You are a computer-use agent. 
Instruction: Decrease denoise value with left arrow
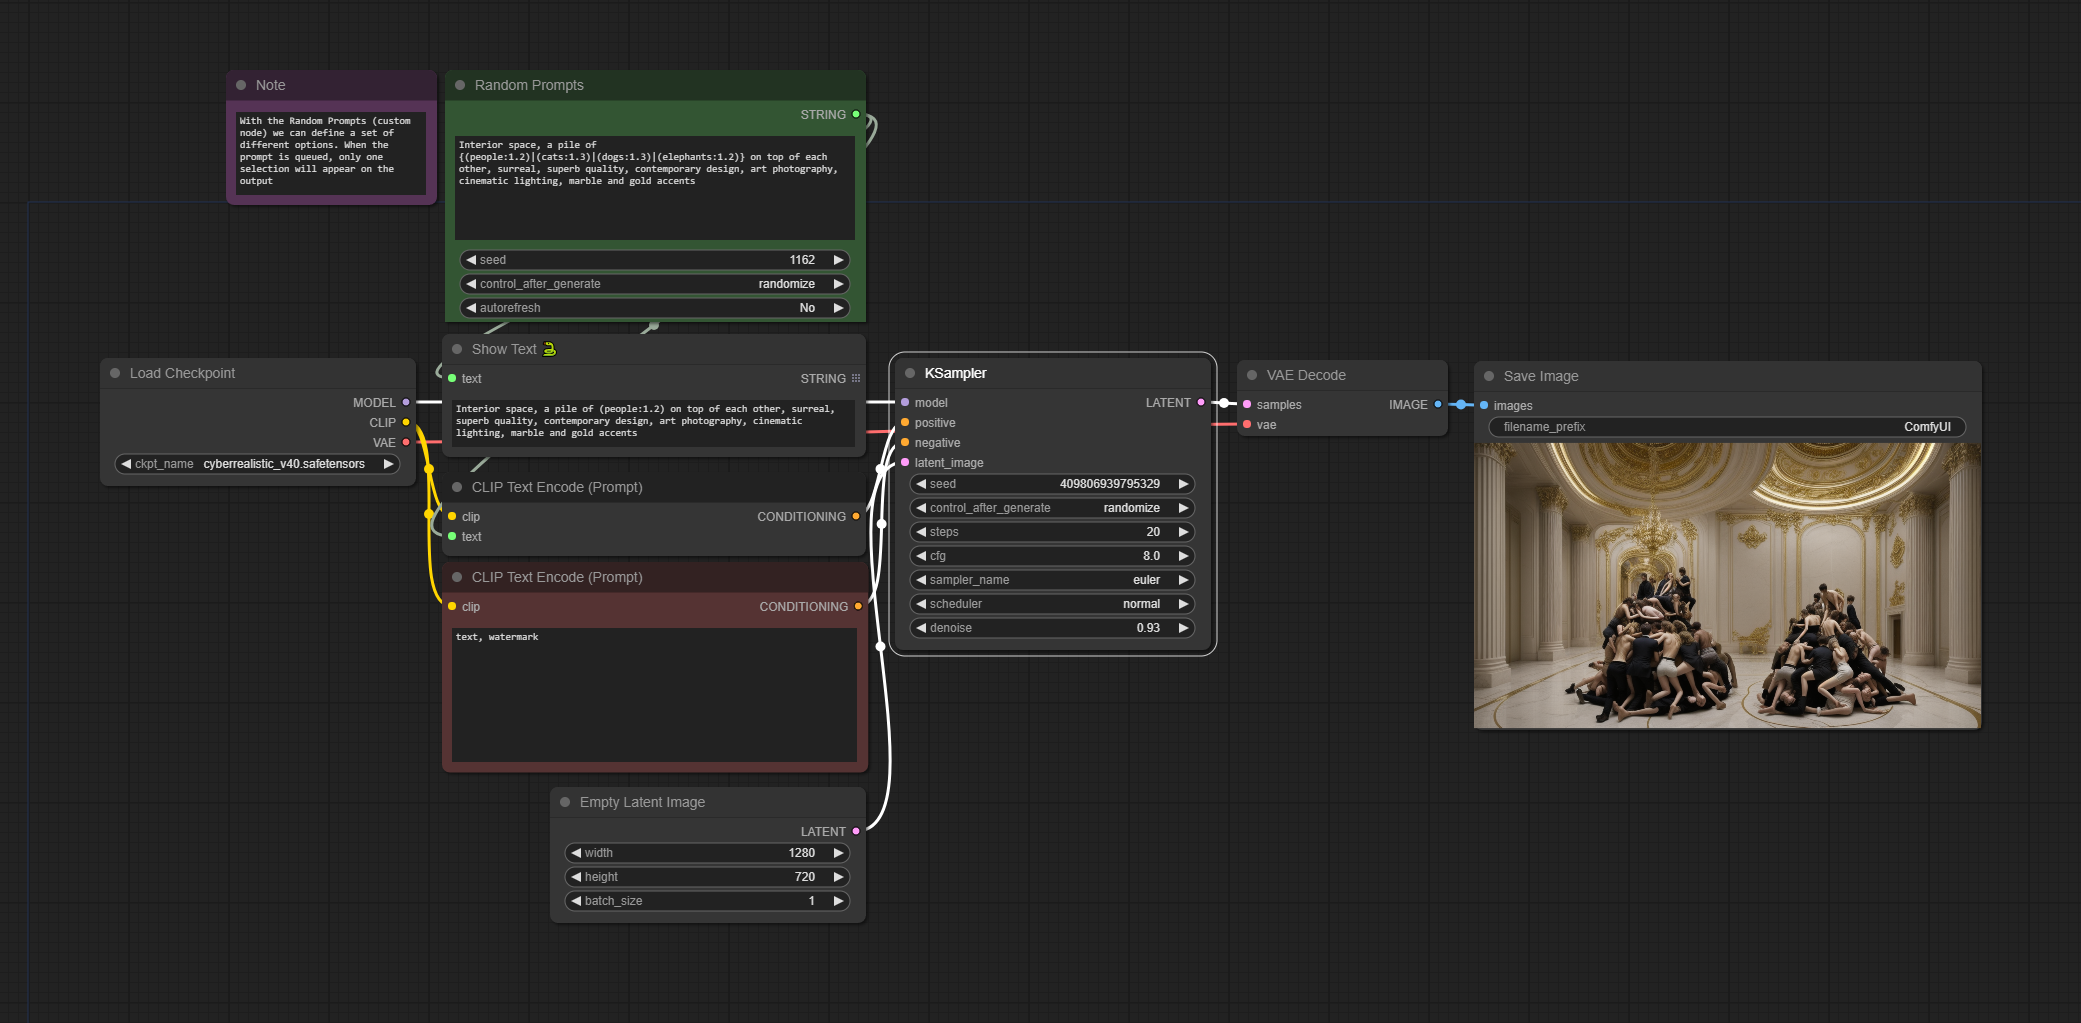[x=921, y=628]
